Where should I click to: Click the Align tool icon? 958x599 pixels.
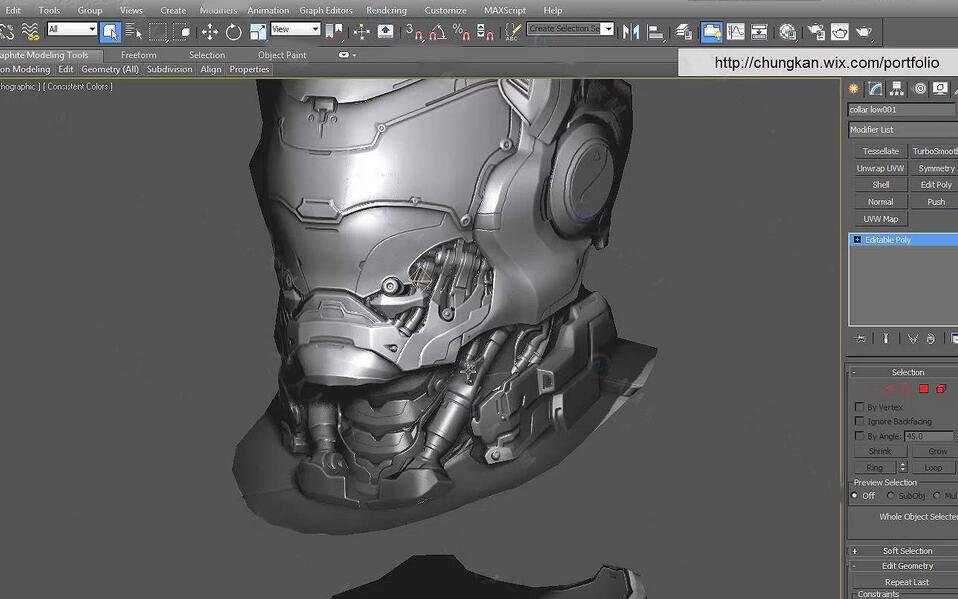click(x=655, y=32)
